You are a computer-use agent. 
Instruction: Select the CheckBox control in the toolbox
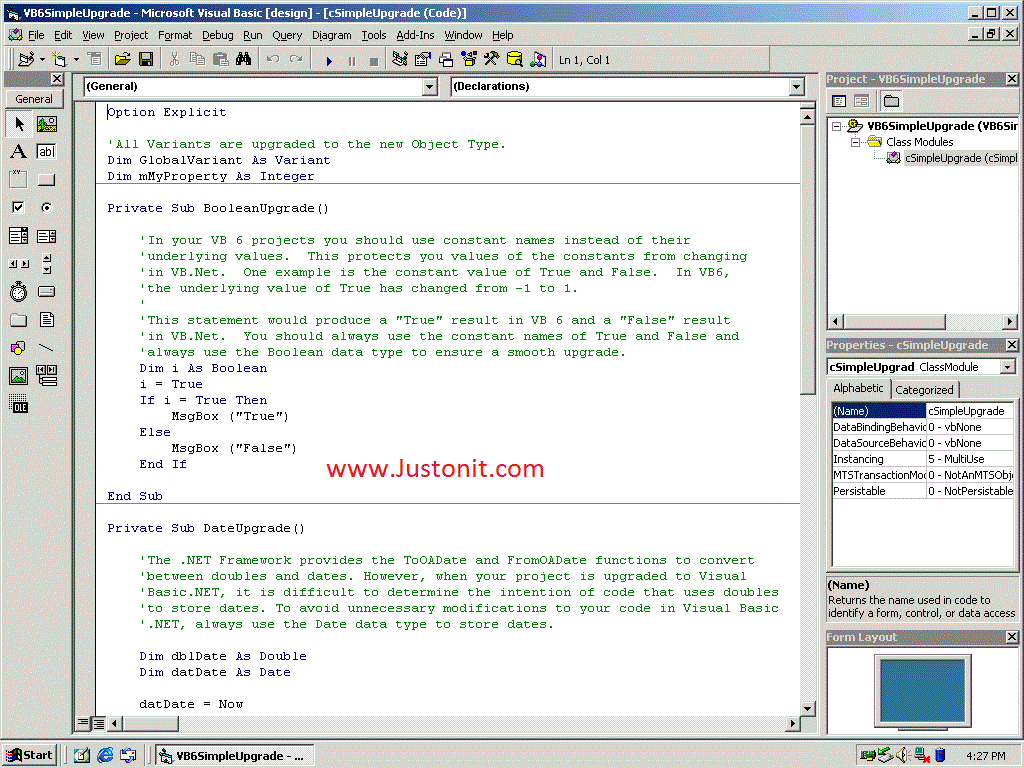[x=19, y=207]
